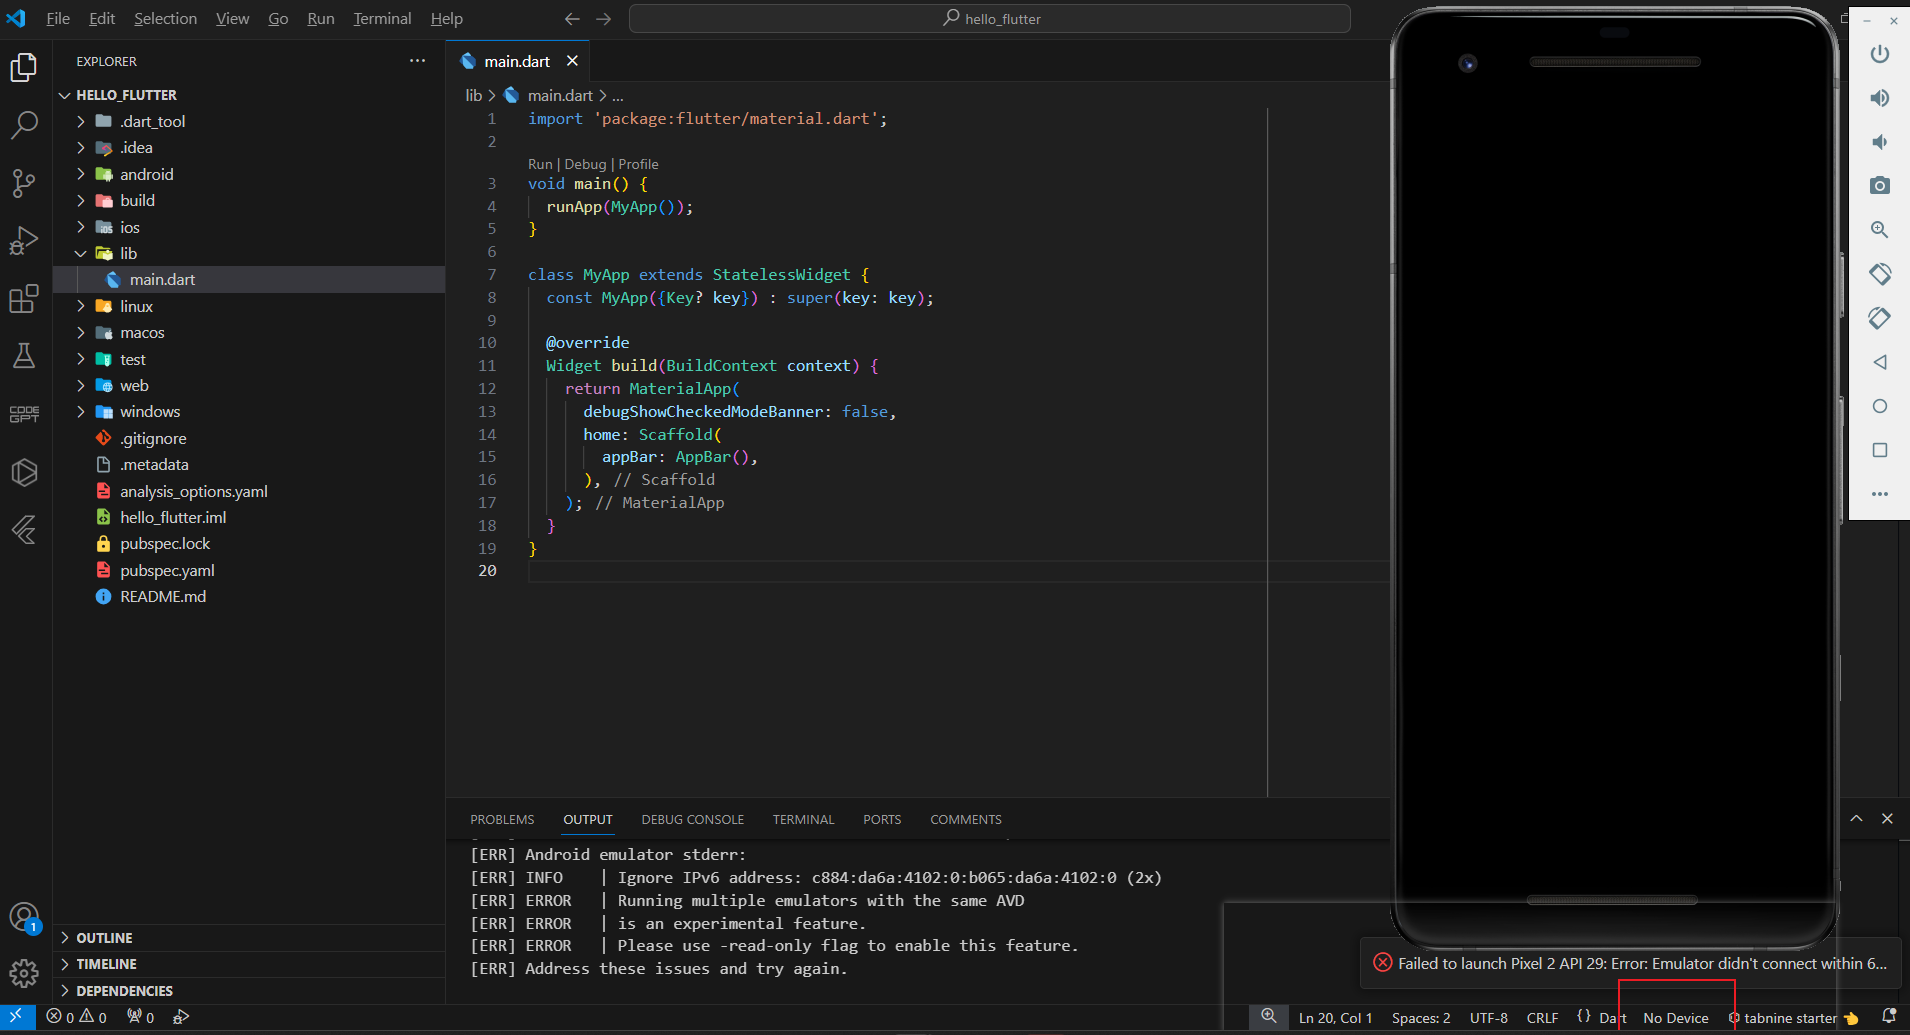This screenshot has height=1035, width=1910.
Task: Tap the emulator Back triangle button
Action: tap(1880, 362)
